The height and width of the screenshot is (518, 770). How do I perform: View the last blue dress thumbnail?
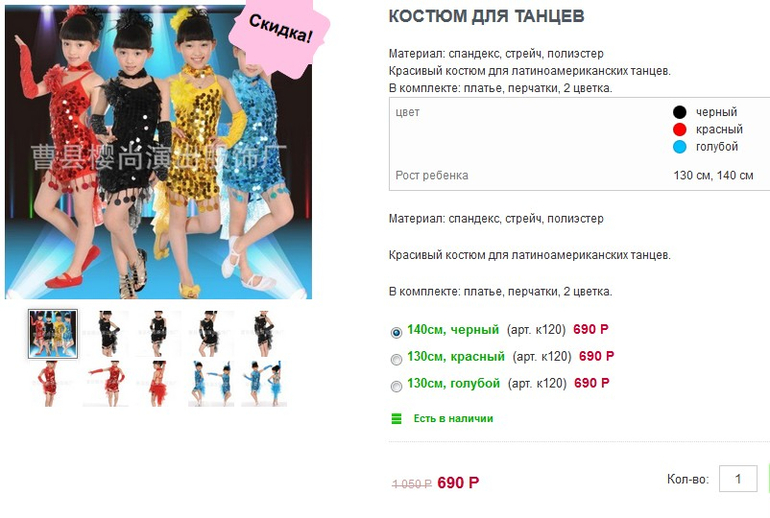[264, 384]
